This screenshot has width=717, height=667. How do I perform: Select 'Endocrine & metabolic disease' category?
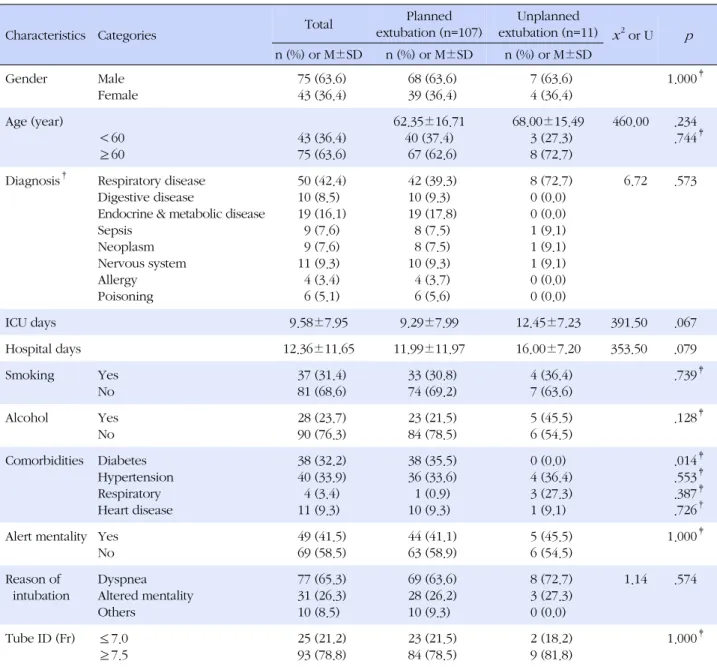click(181, 214)
